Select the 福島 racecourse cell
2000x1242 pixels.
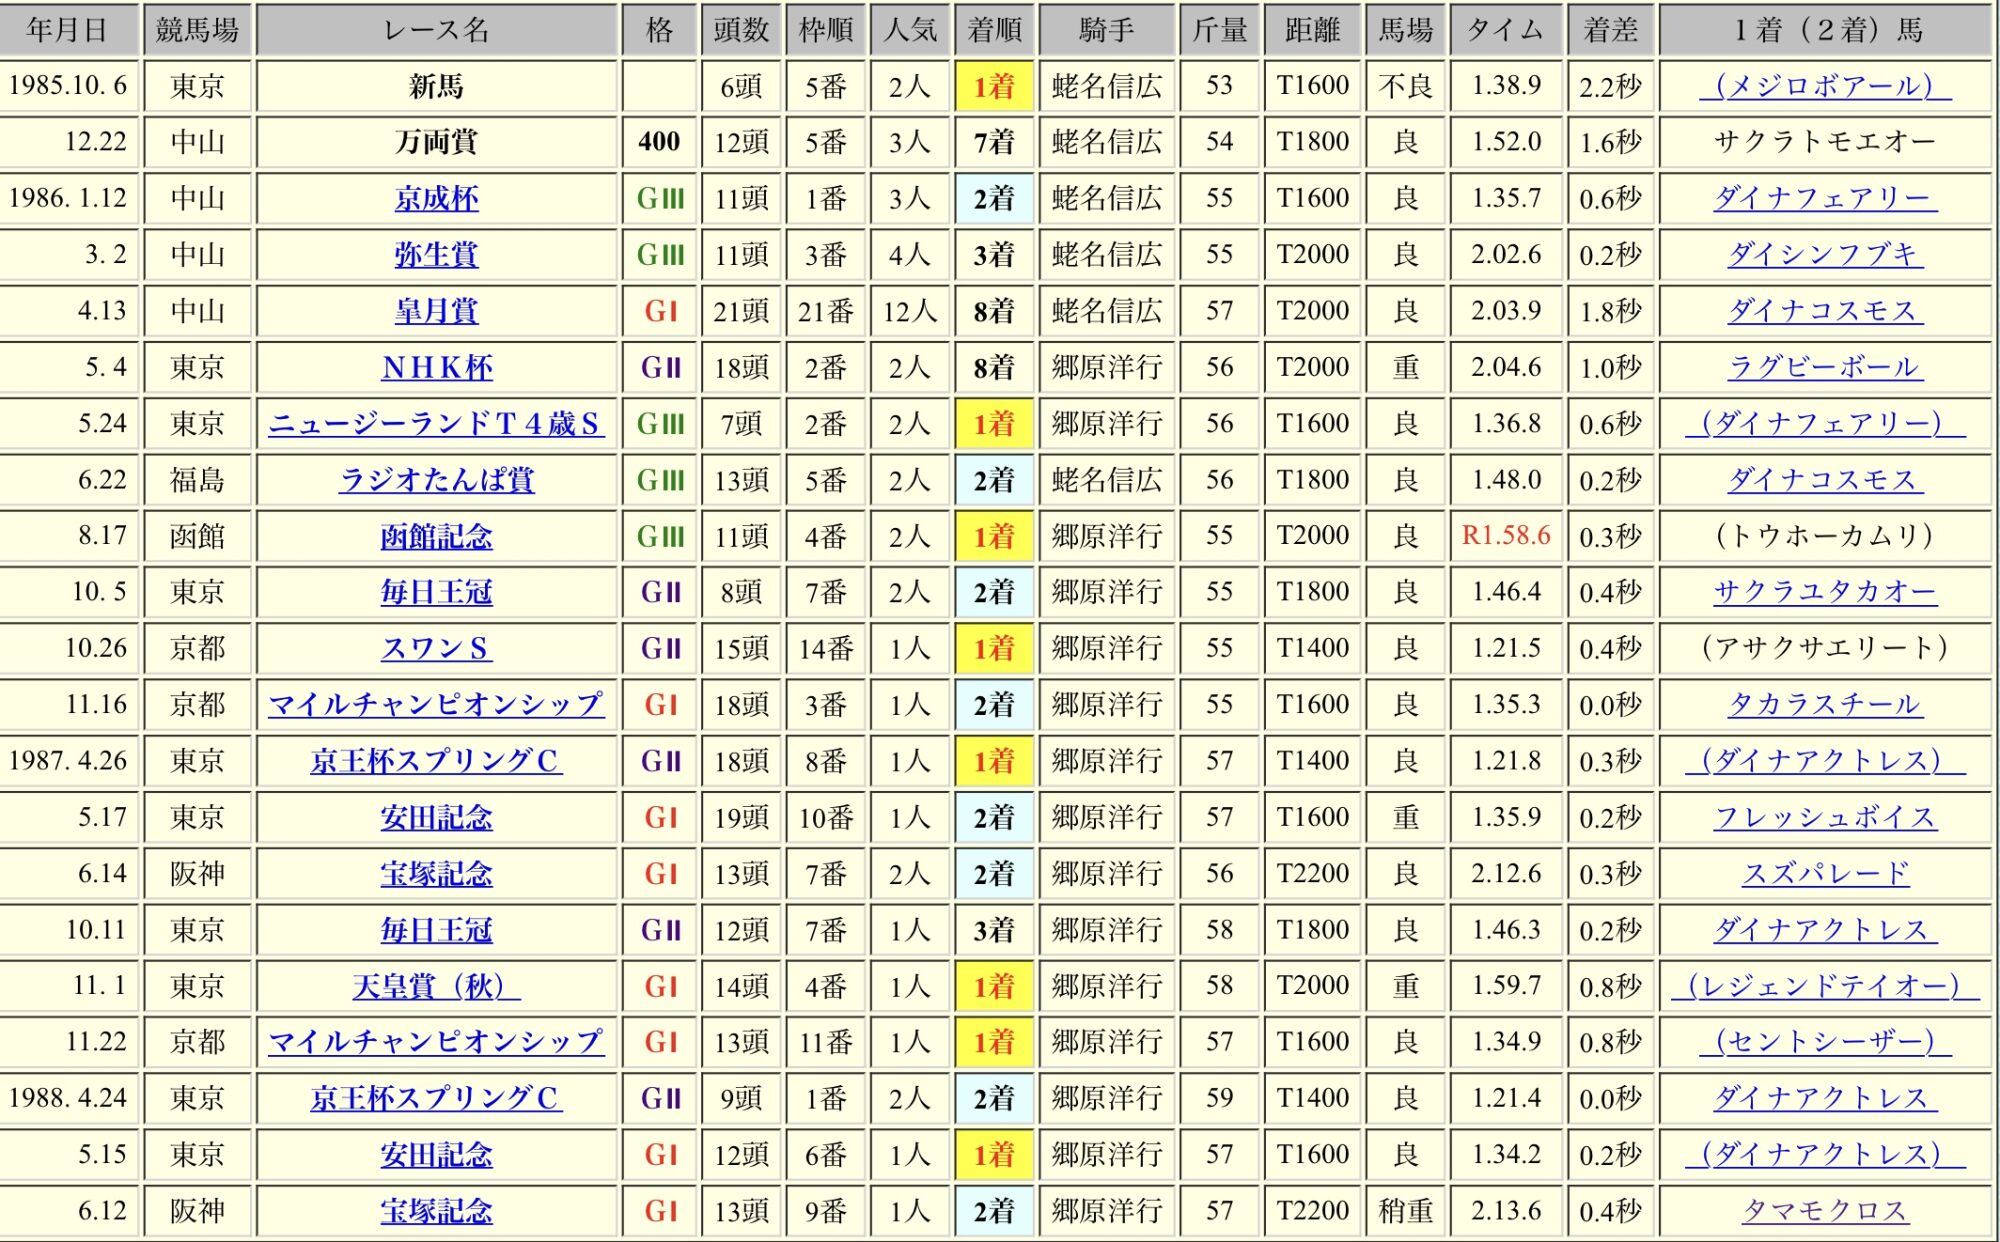tap(197, 480)
